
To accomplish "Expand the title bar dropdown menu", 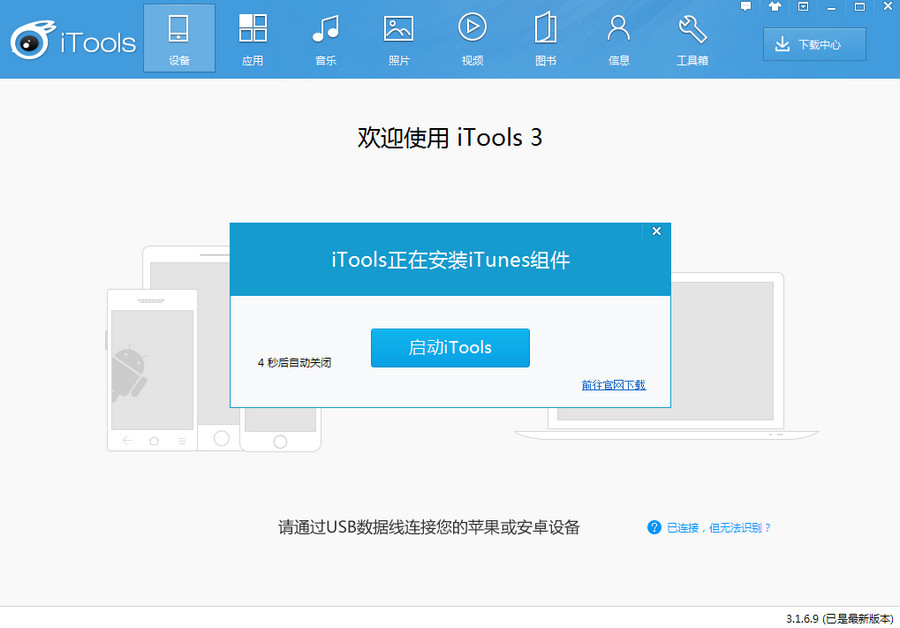I will (804, 7).
